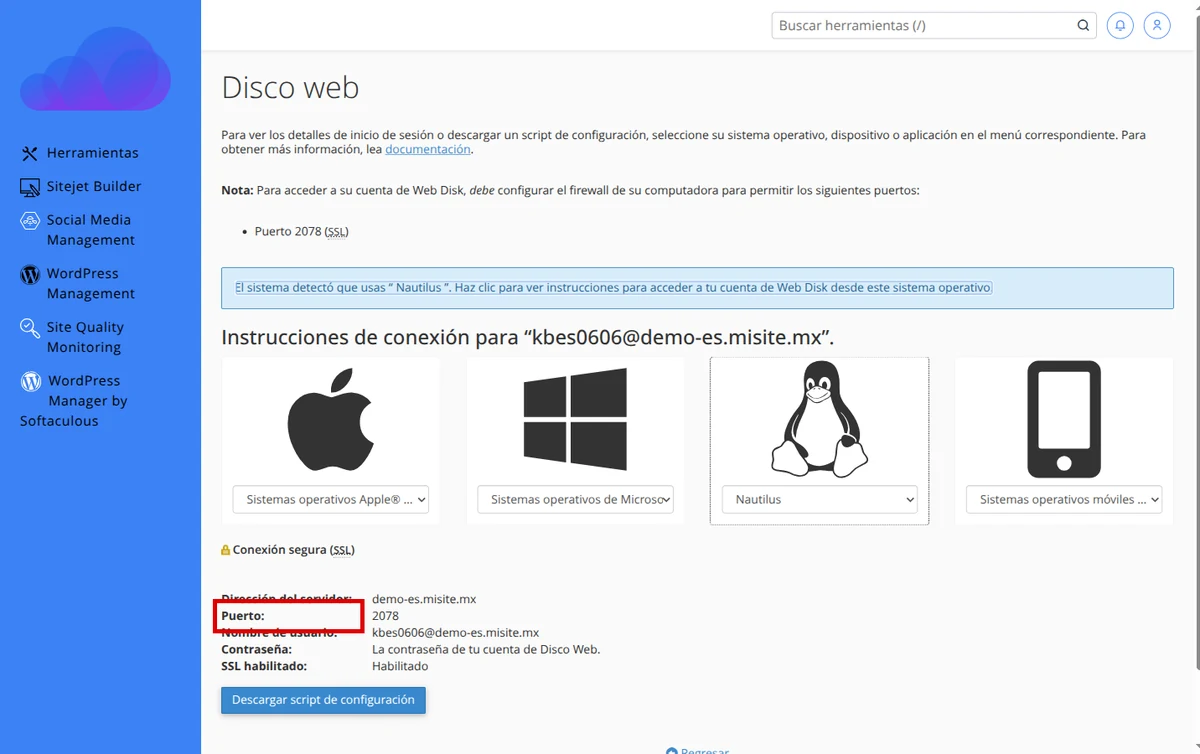Screen dimensions: 1200x754
Task: Click username value kbes0606@demo-es.misite.mx
Action: click(x=455, y=632)
